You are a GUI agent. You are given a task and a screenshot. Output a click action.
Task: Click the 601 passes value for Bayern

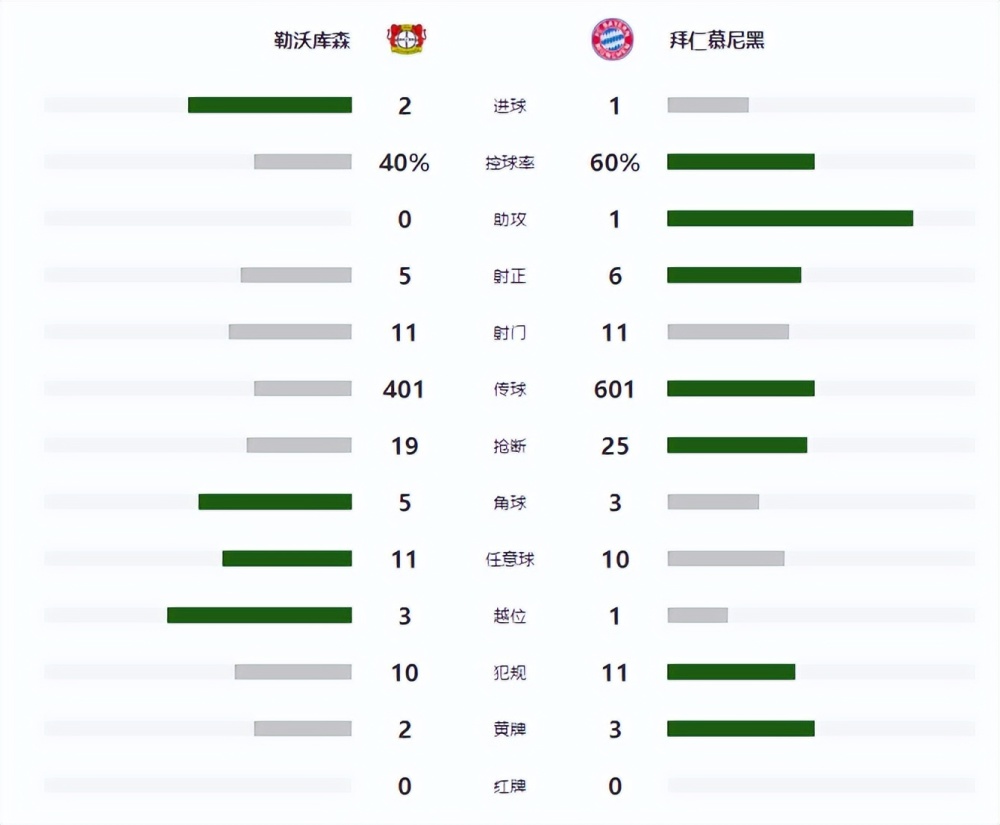614,389
